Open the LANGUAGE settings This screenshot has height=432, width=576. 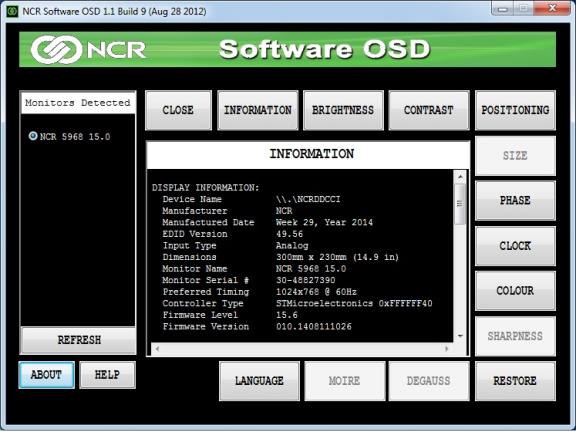[259, 381]
